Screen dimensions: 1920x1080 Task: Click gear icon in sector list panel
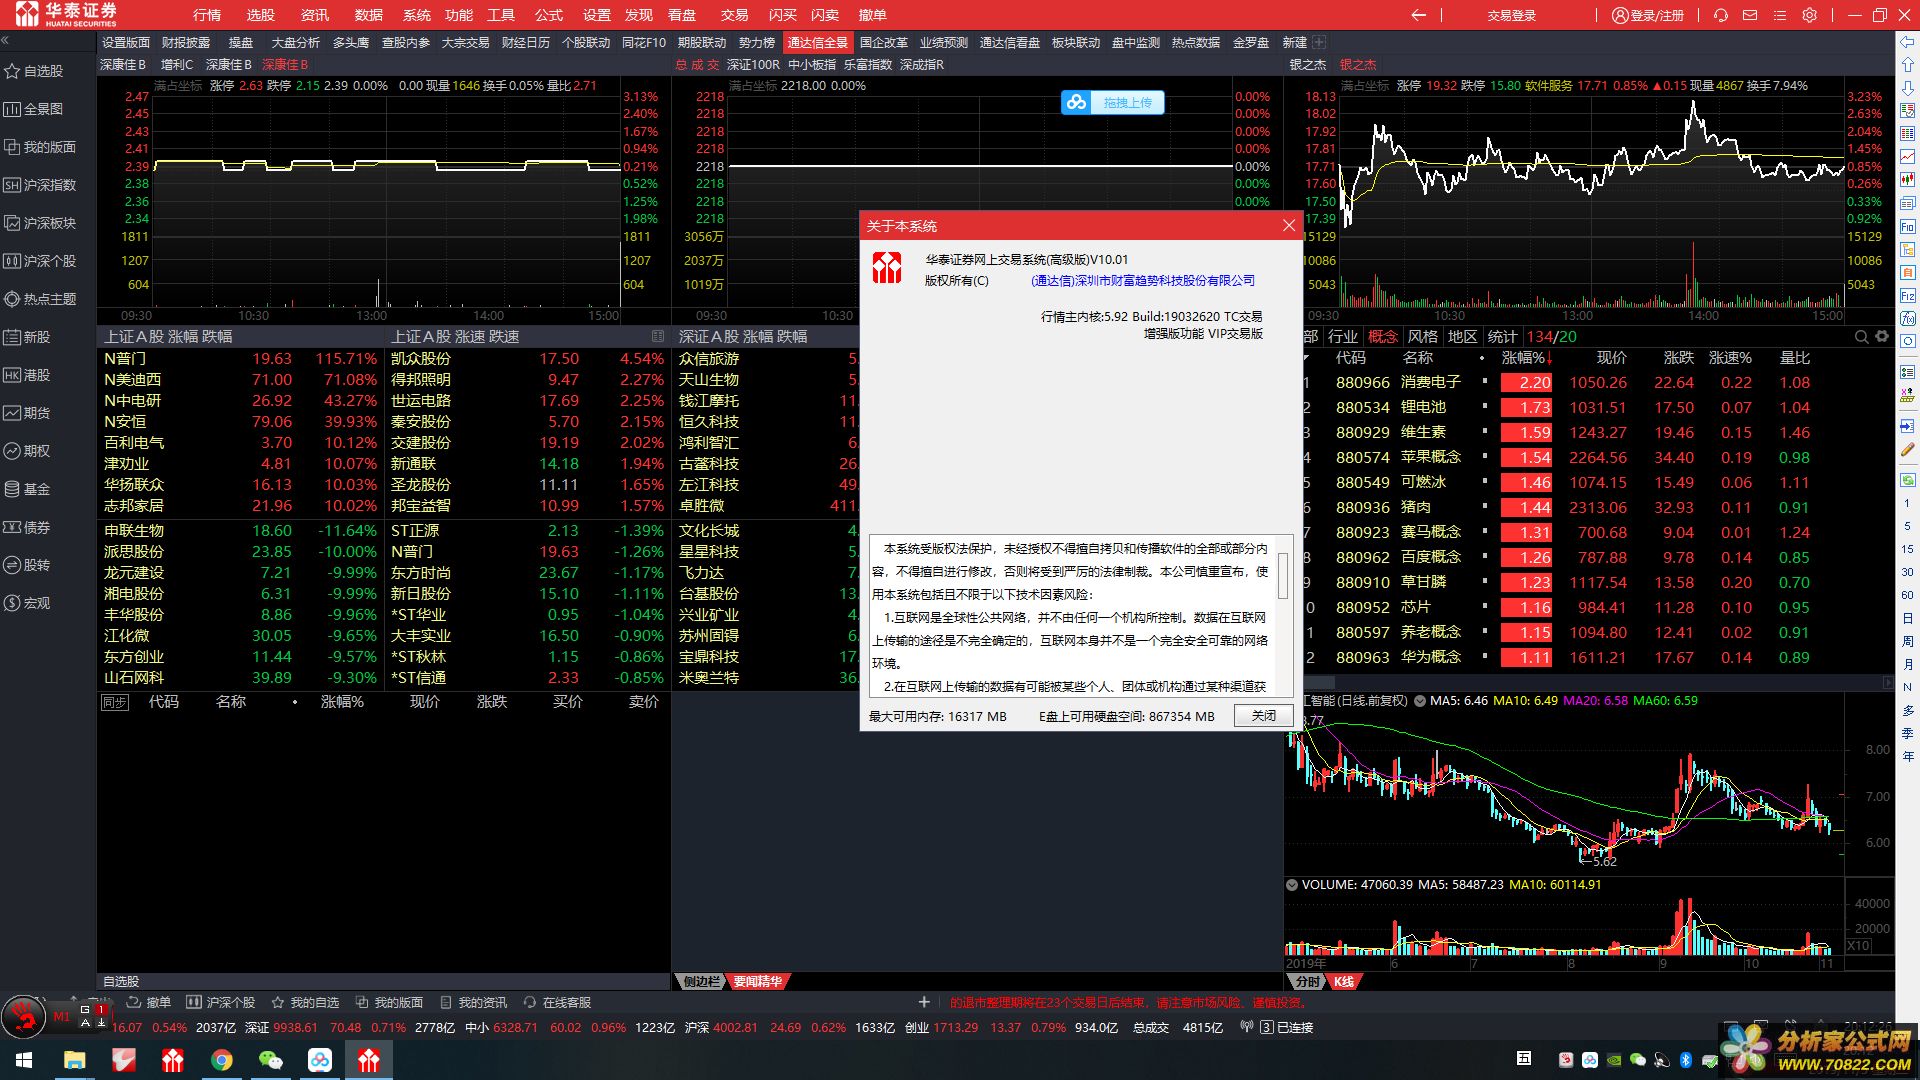(x=1882, y=337)
